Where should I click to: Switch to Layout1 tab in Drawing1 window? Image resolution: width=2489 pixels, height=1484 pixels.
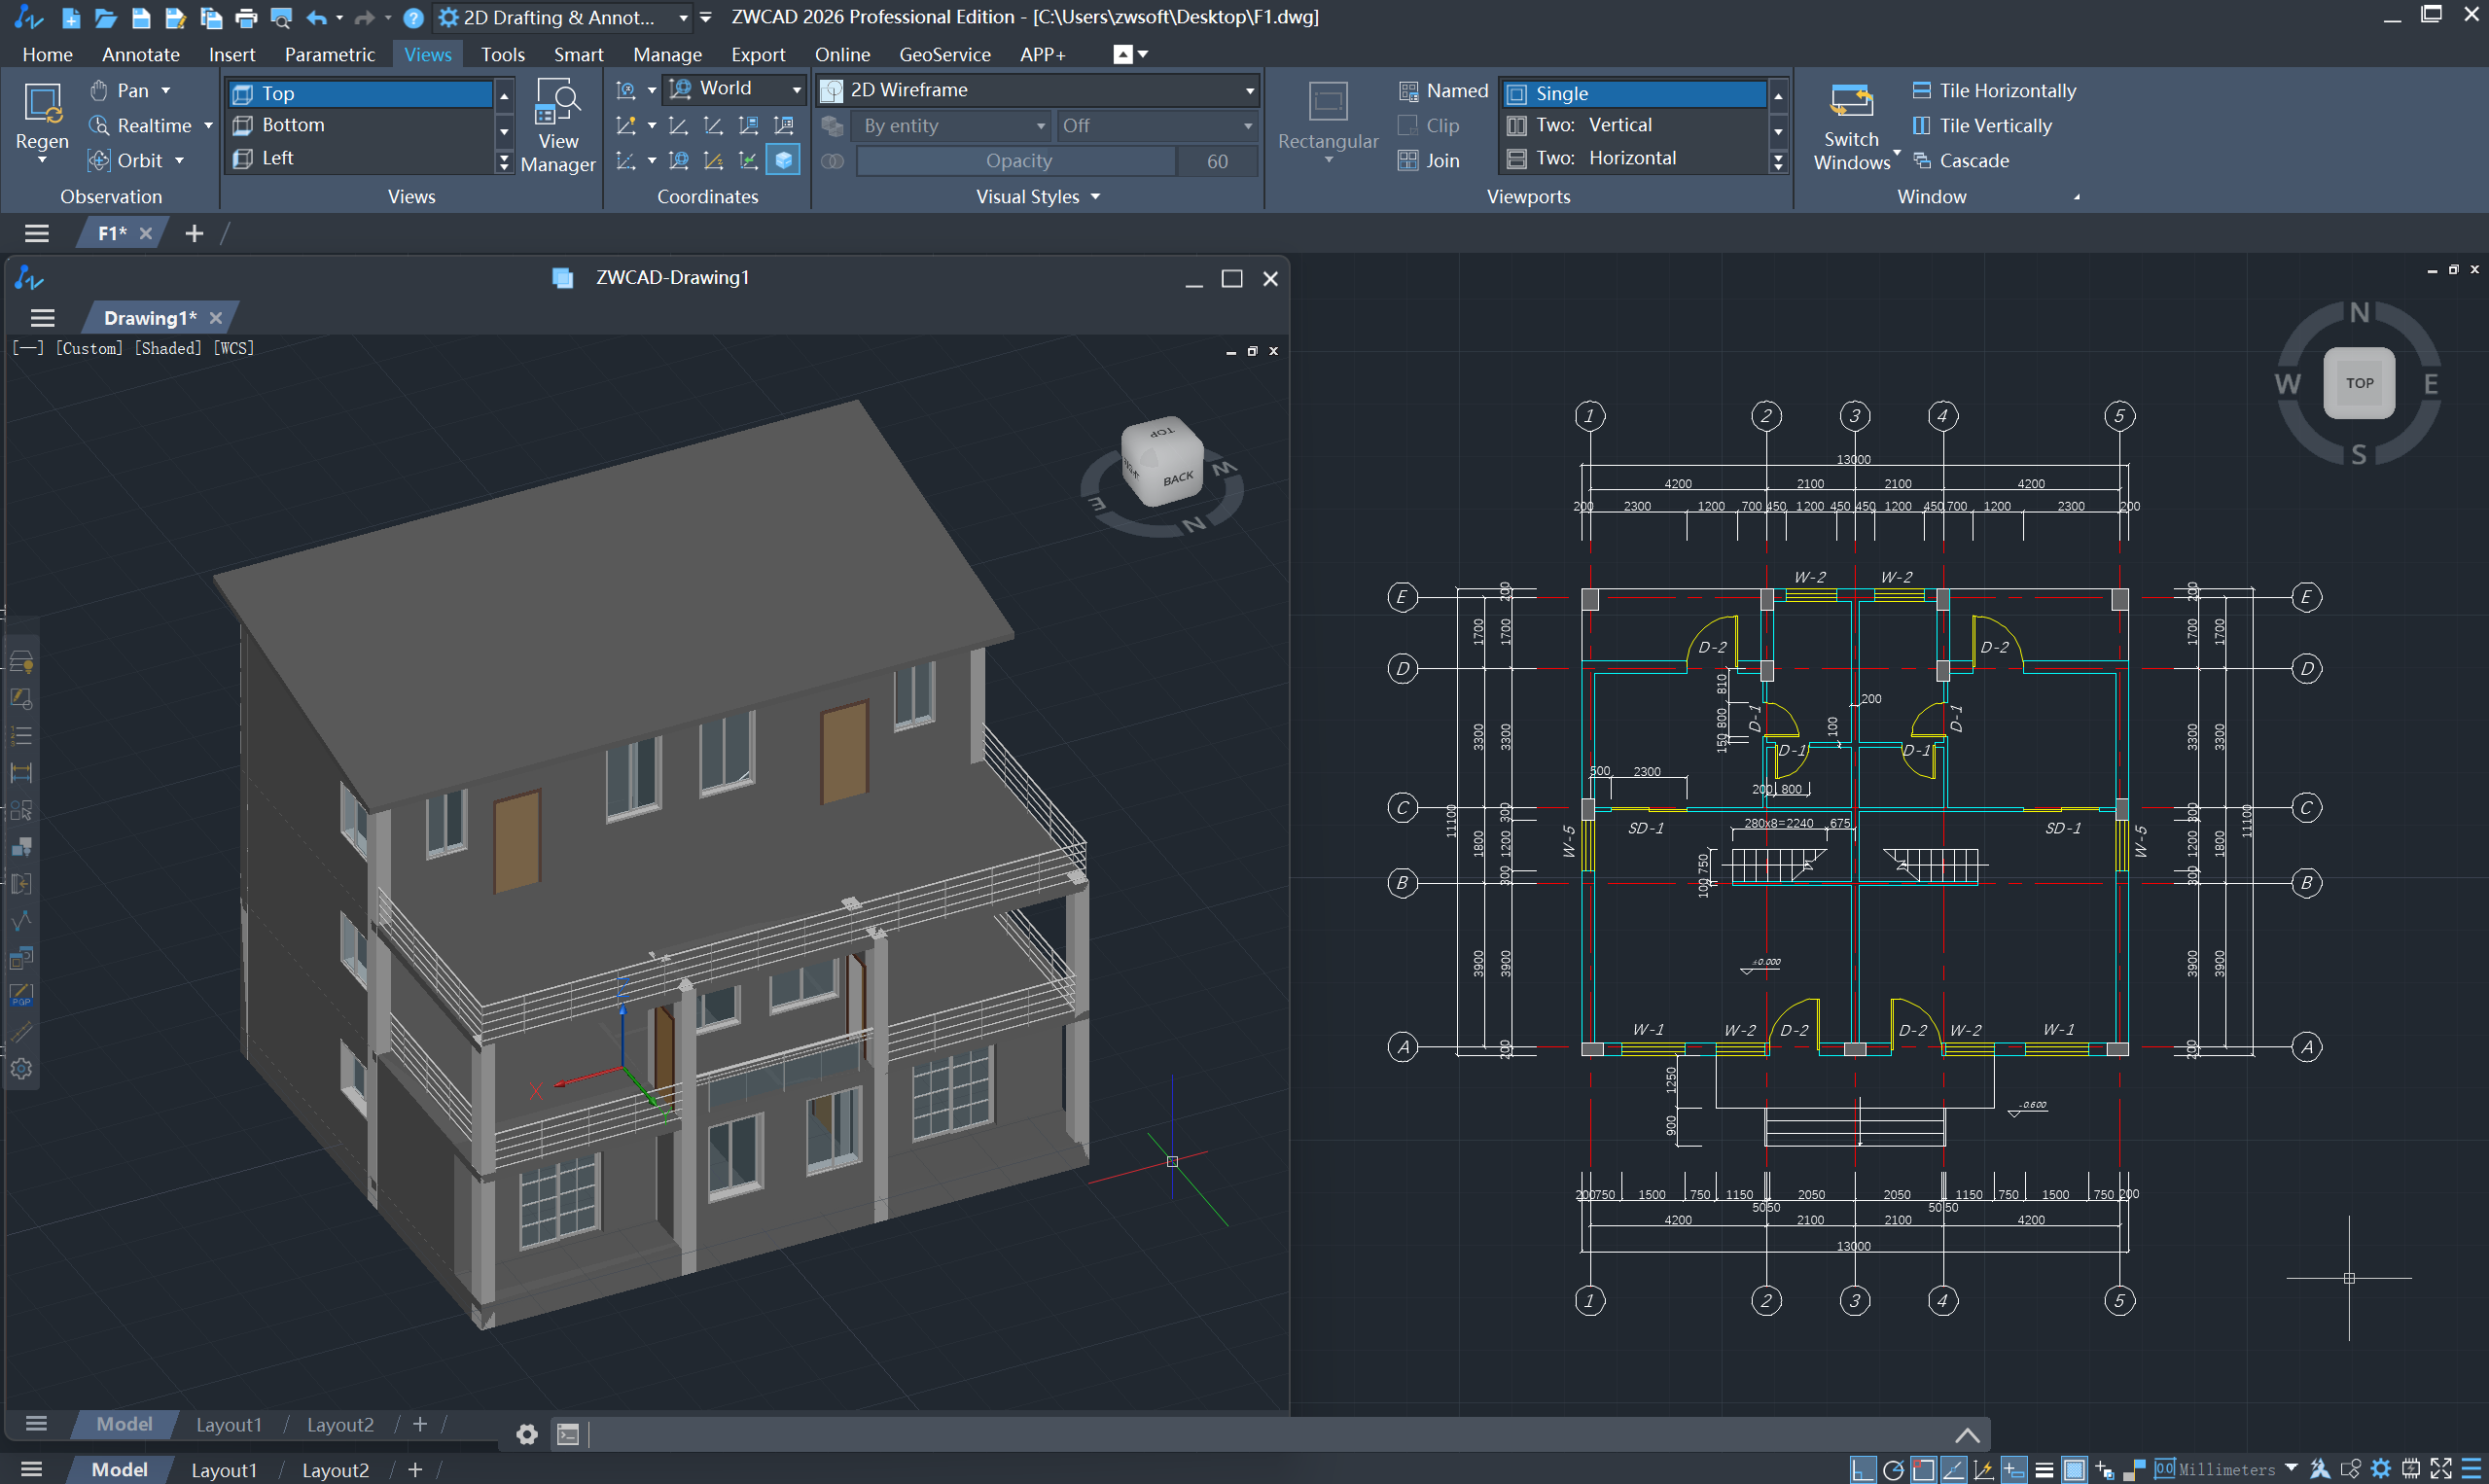click(228, 1424)
